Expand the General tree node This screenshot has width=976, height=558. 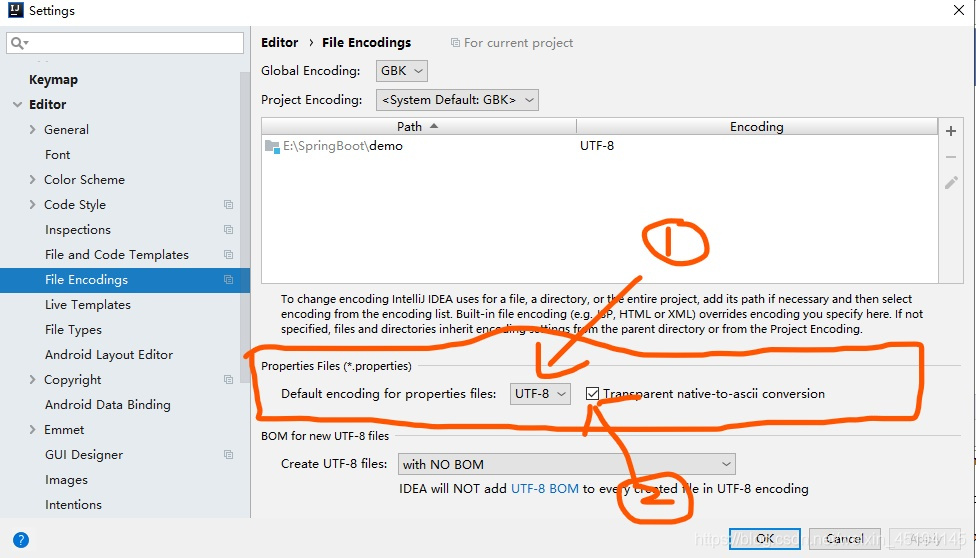click(x=32, y=130)
